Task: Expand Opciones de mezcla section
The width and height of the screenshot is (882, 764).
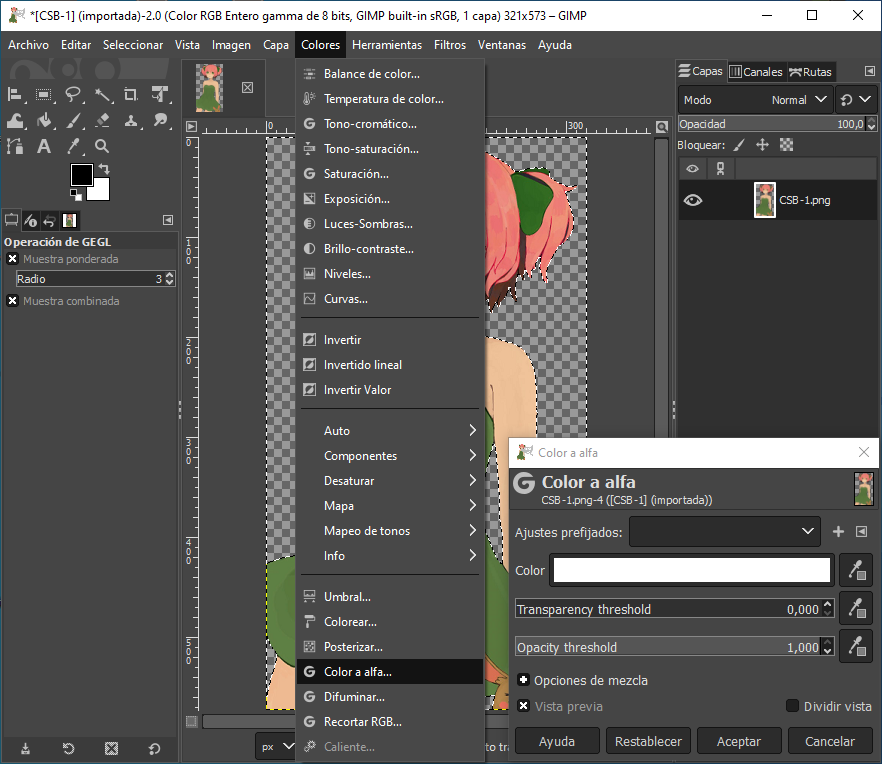Action: point(523,680)
